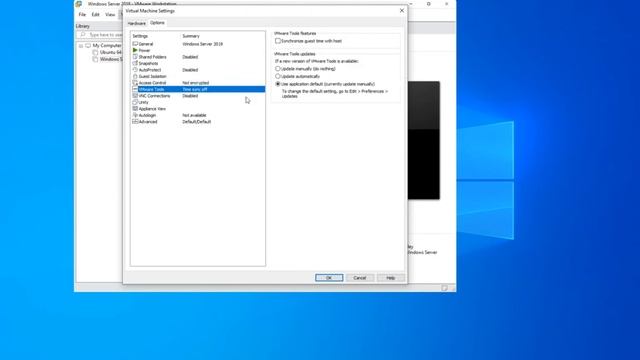Click the My Computer monitor icon
The width and height of the screenshot is (640, 360).
[88, 46]
